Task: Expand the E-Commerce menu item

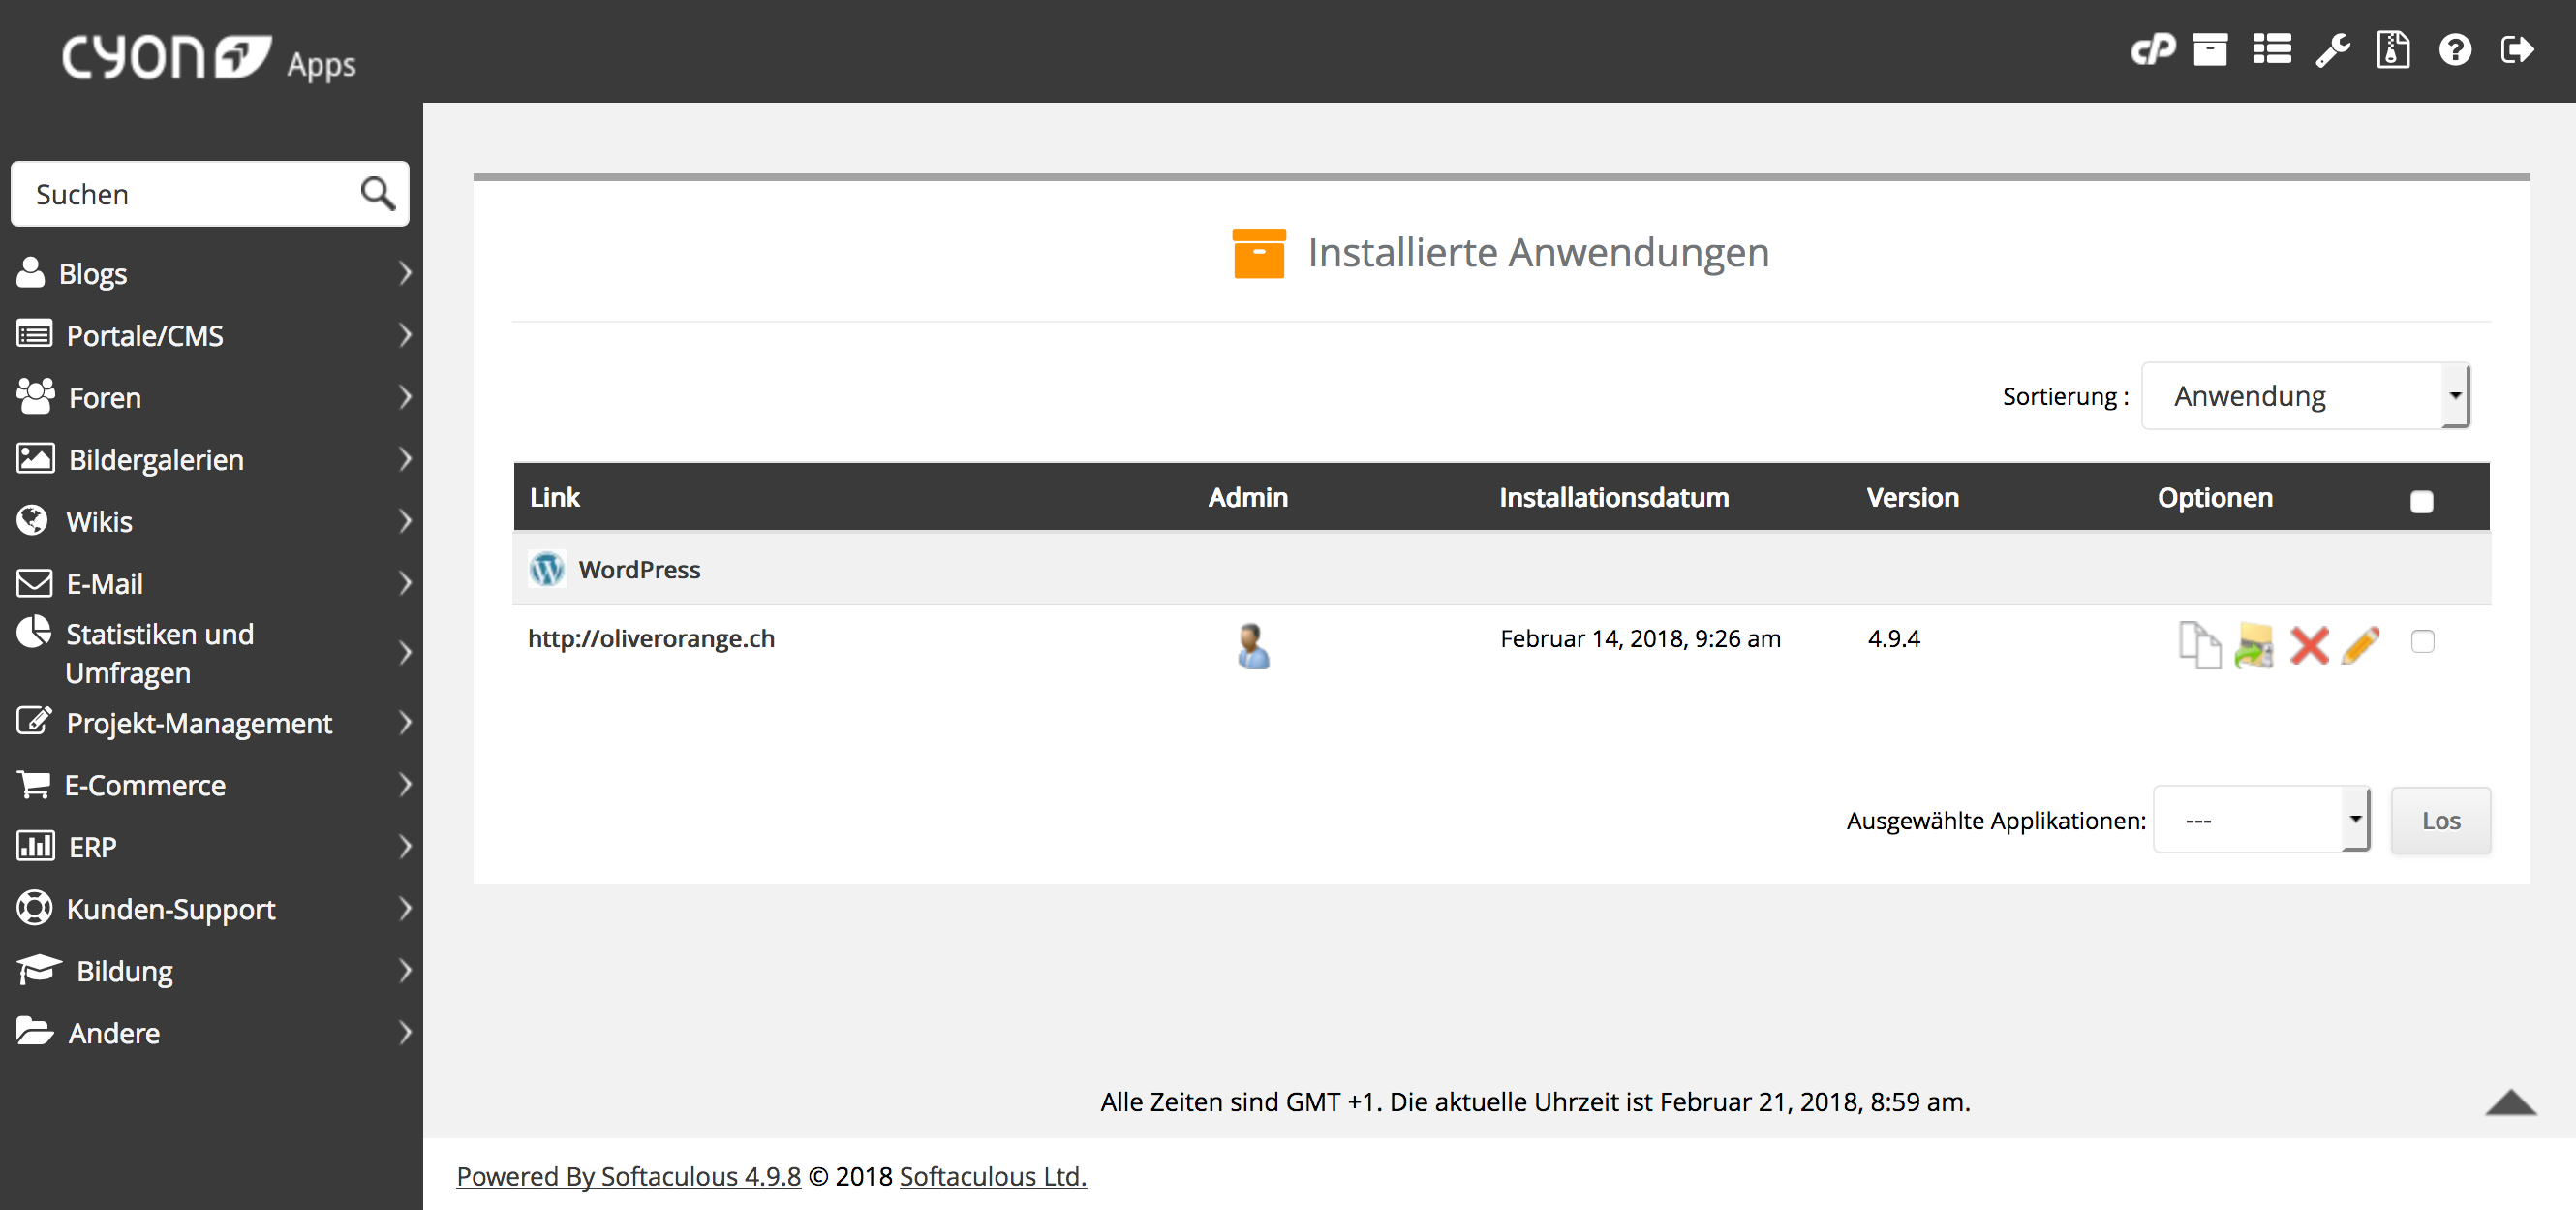Action: tap(210, 785)
